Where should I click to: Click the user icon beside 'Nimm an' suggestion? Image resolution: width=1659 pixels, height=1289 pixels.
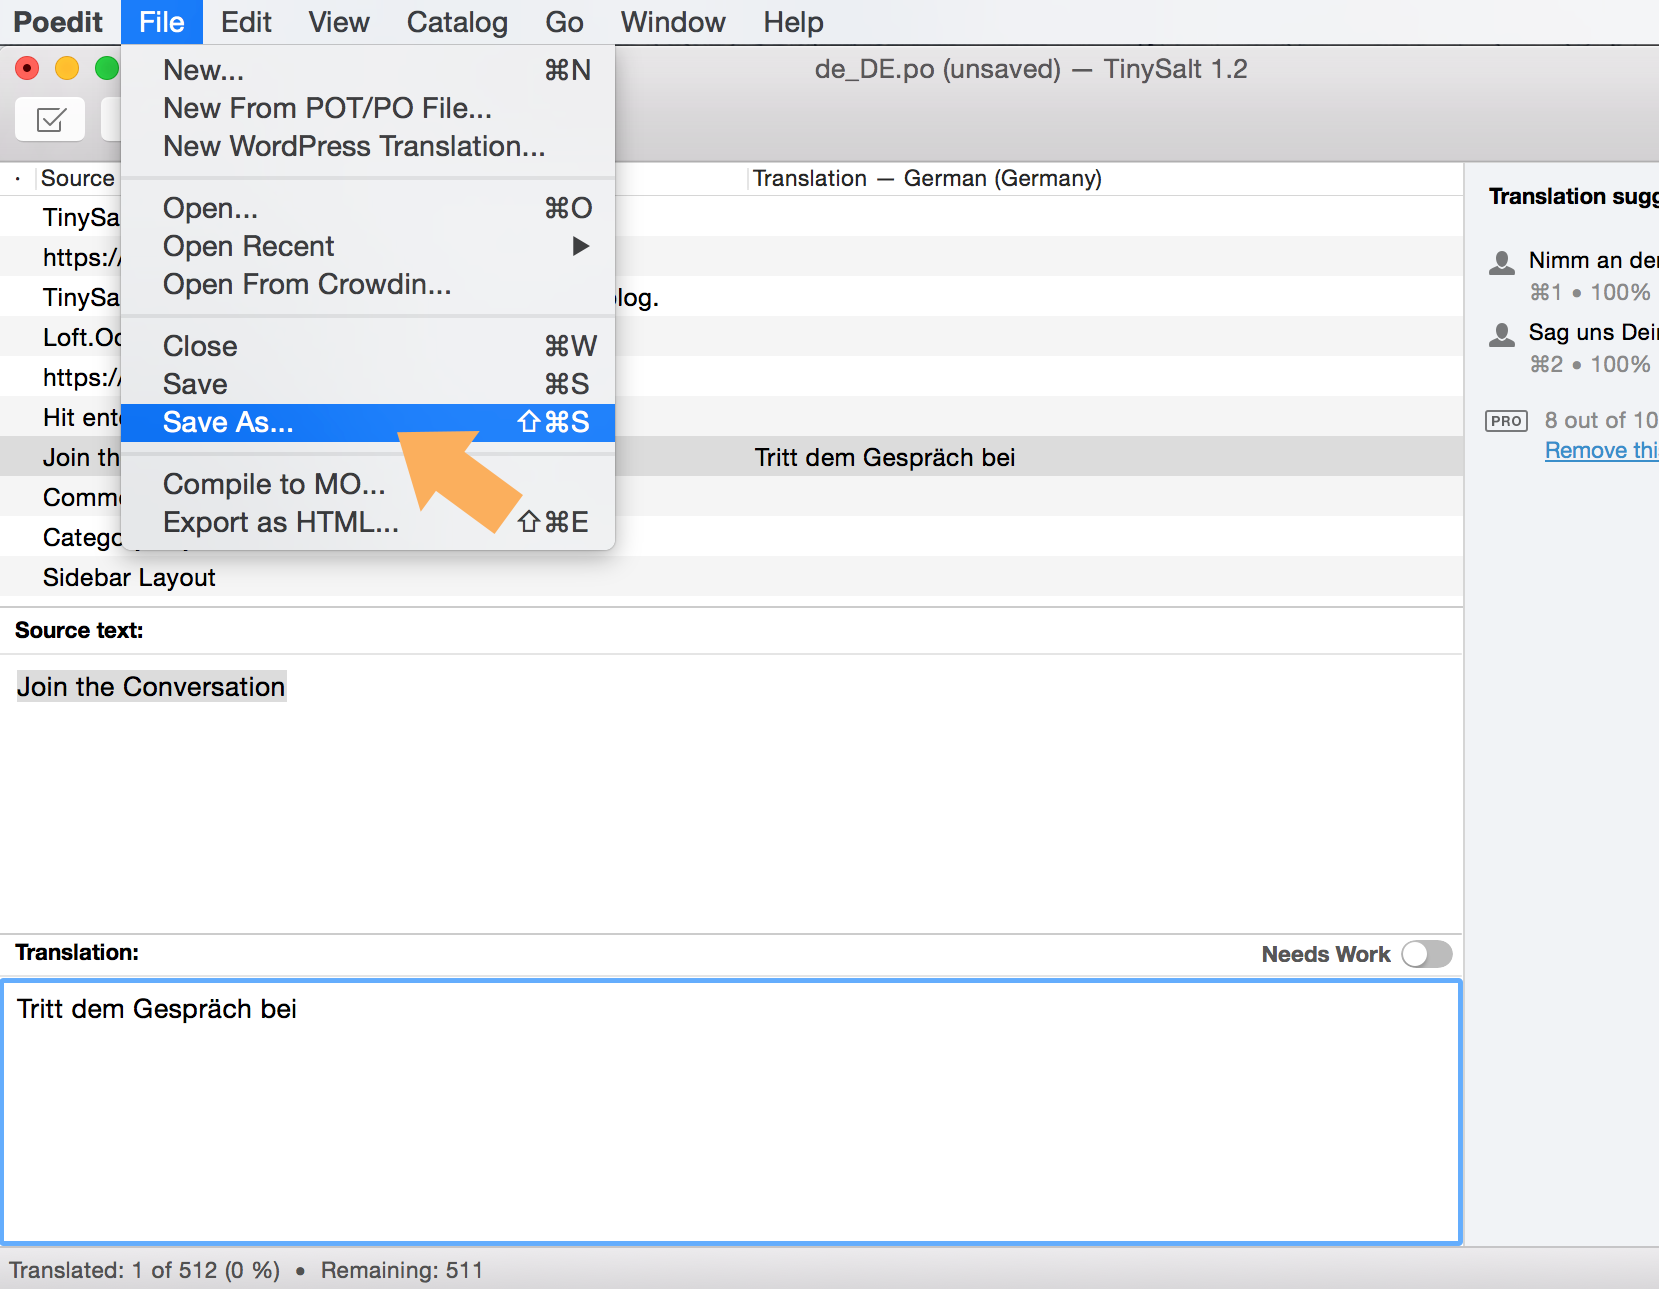[x=1501, y=263]
